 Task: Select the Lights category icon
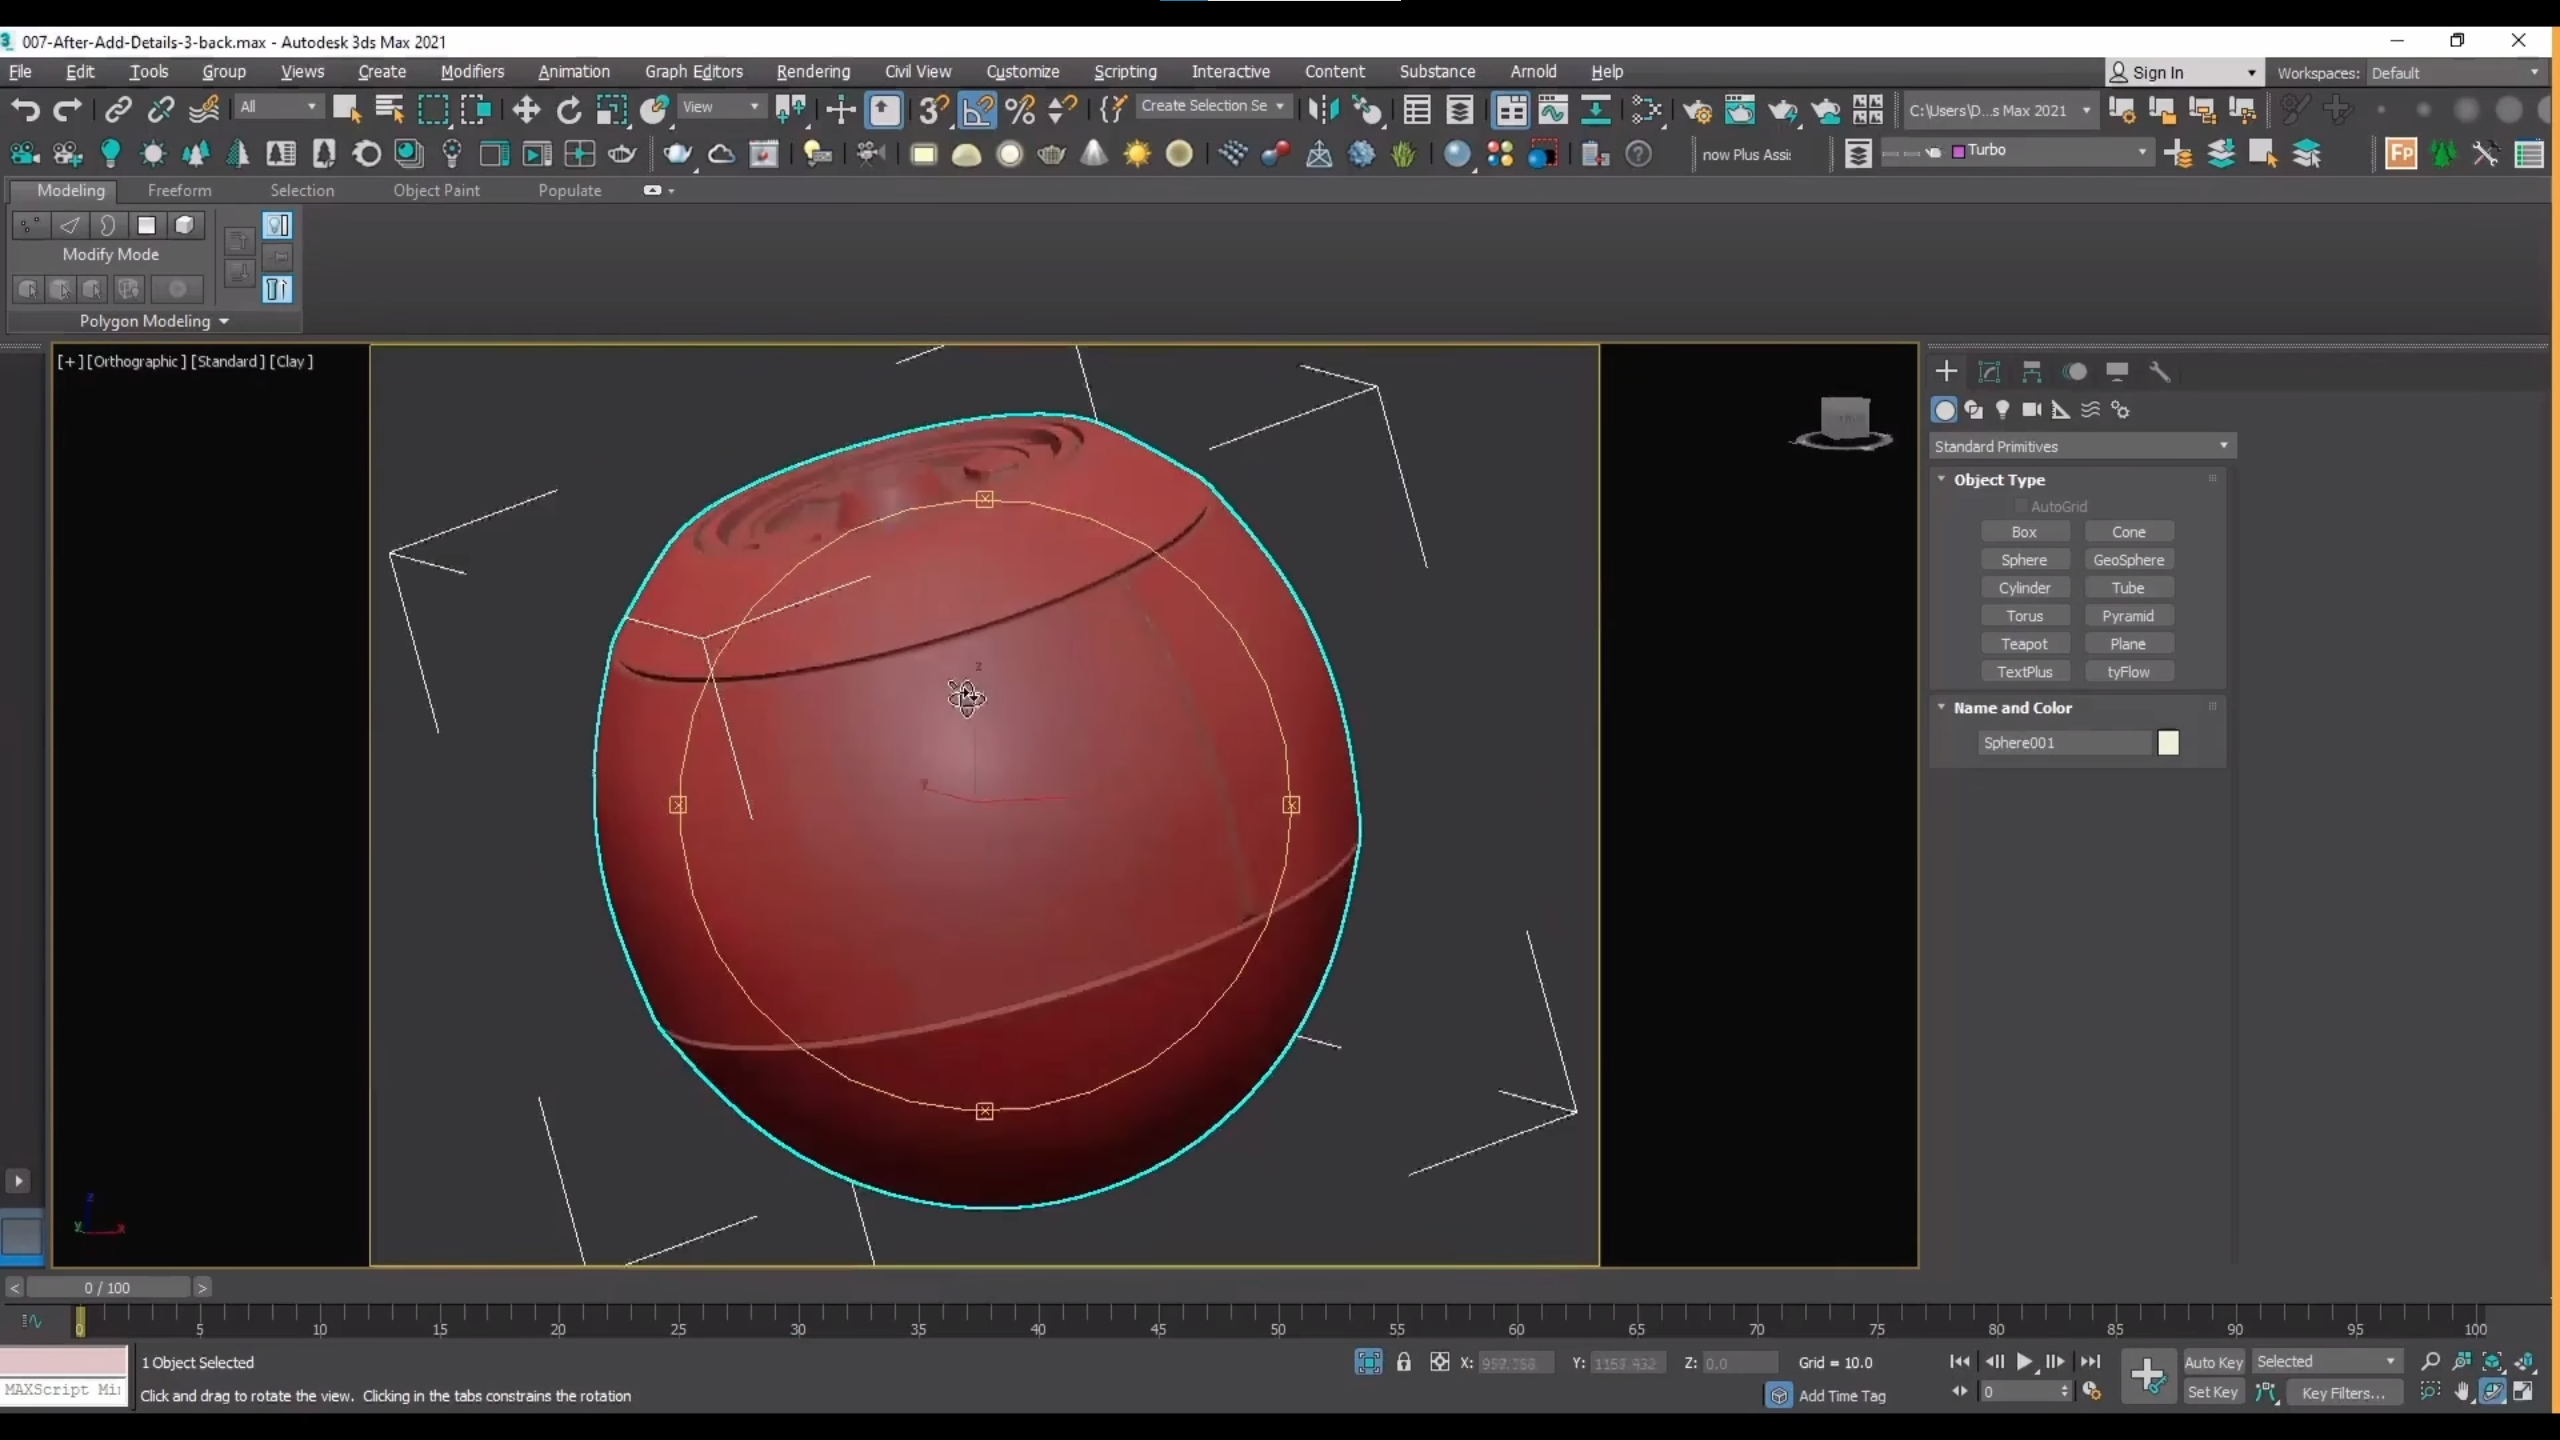click(2002, 410)
